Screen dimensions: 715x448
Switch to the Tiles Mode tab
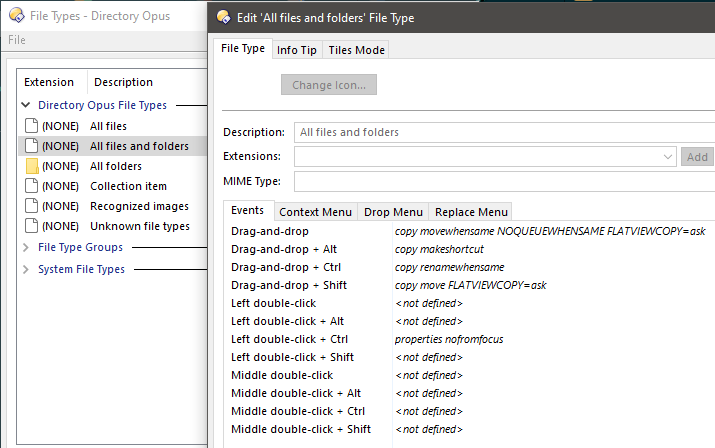click(357, 50)
